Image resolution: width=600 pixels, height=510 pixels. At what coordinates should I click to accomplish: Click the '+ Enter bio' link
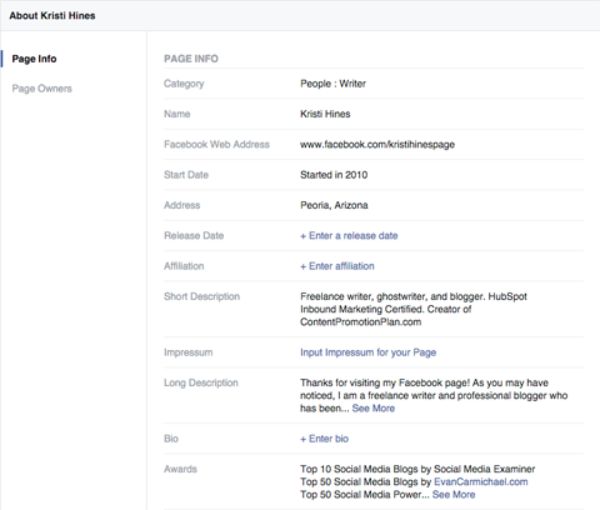tap(324, 439)
